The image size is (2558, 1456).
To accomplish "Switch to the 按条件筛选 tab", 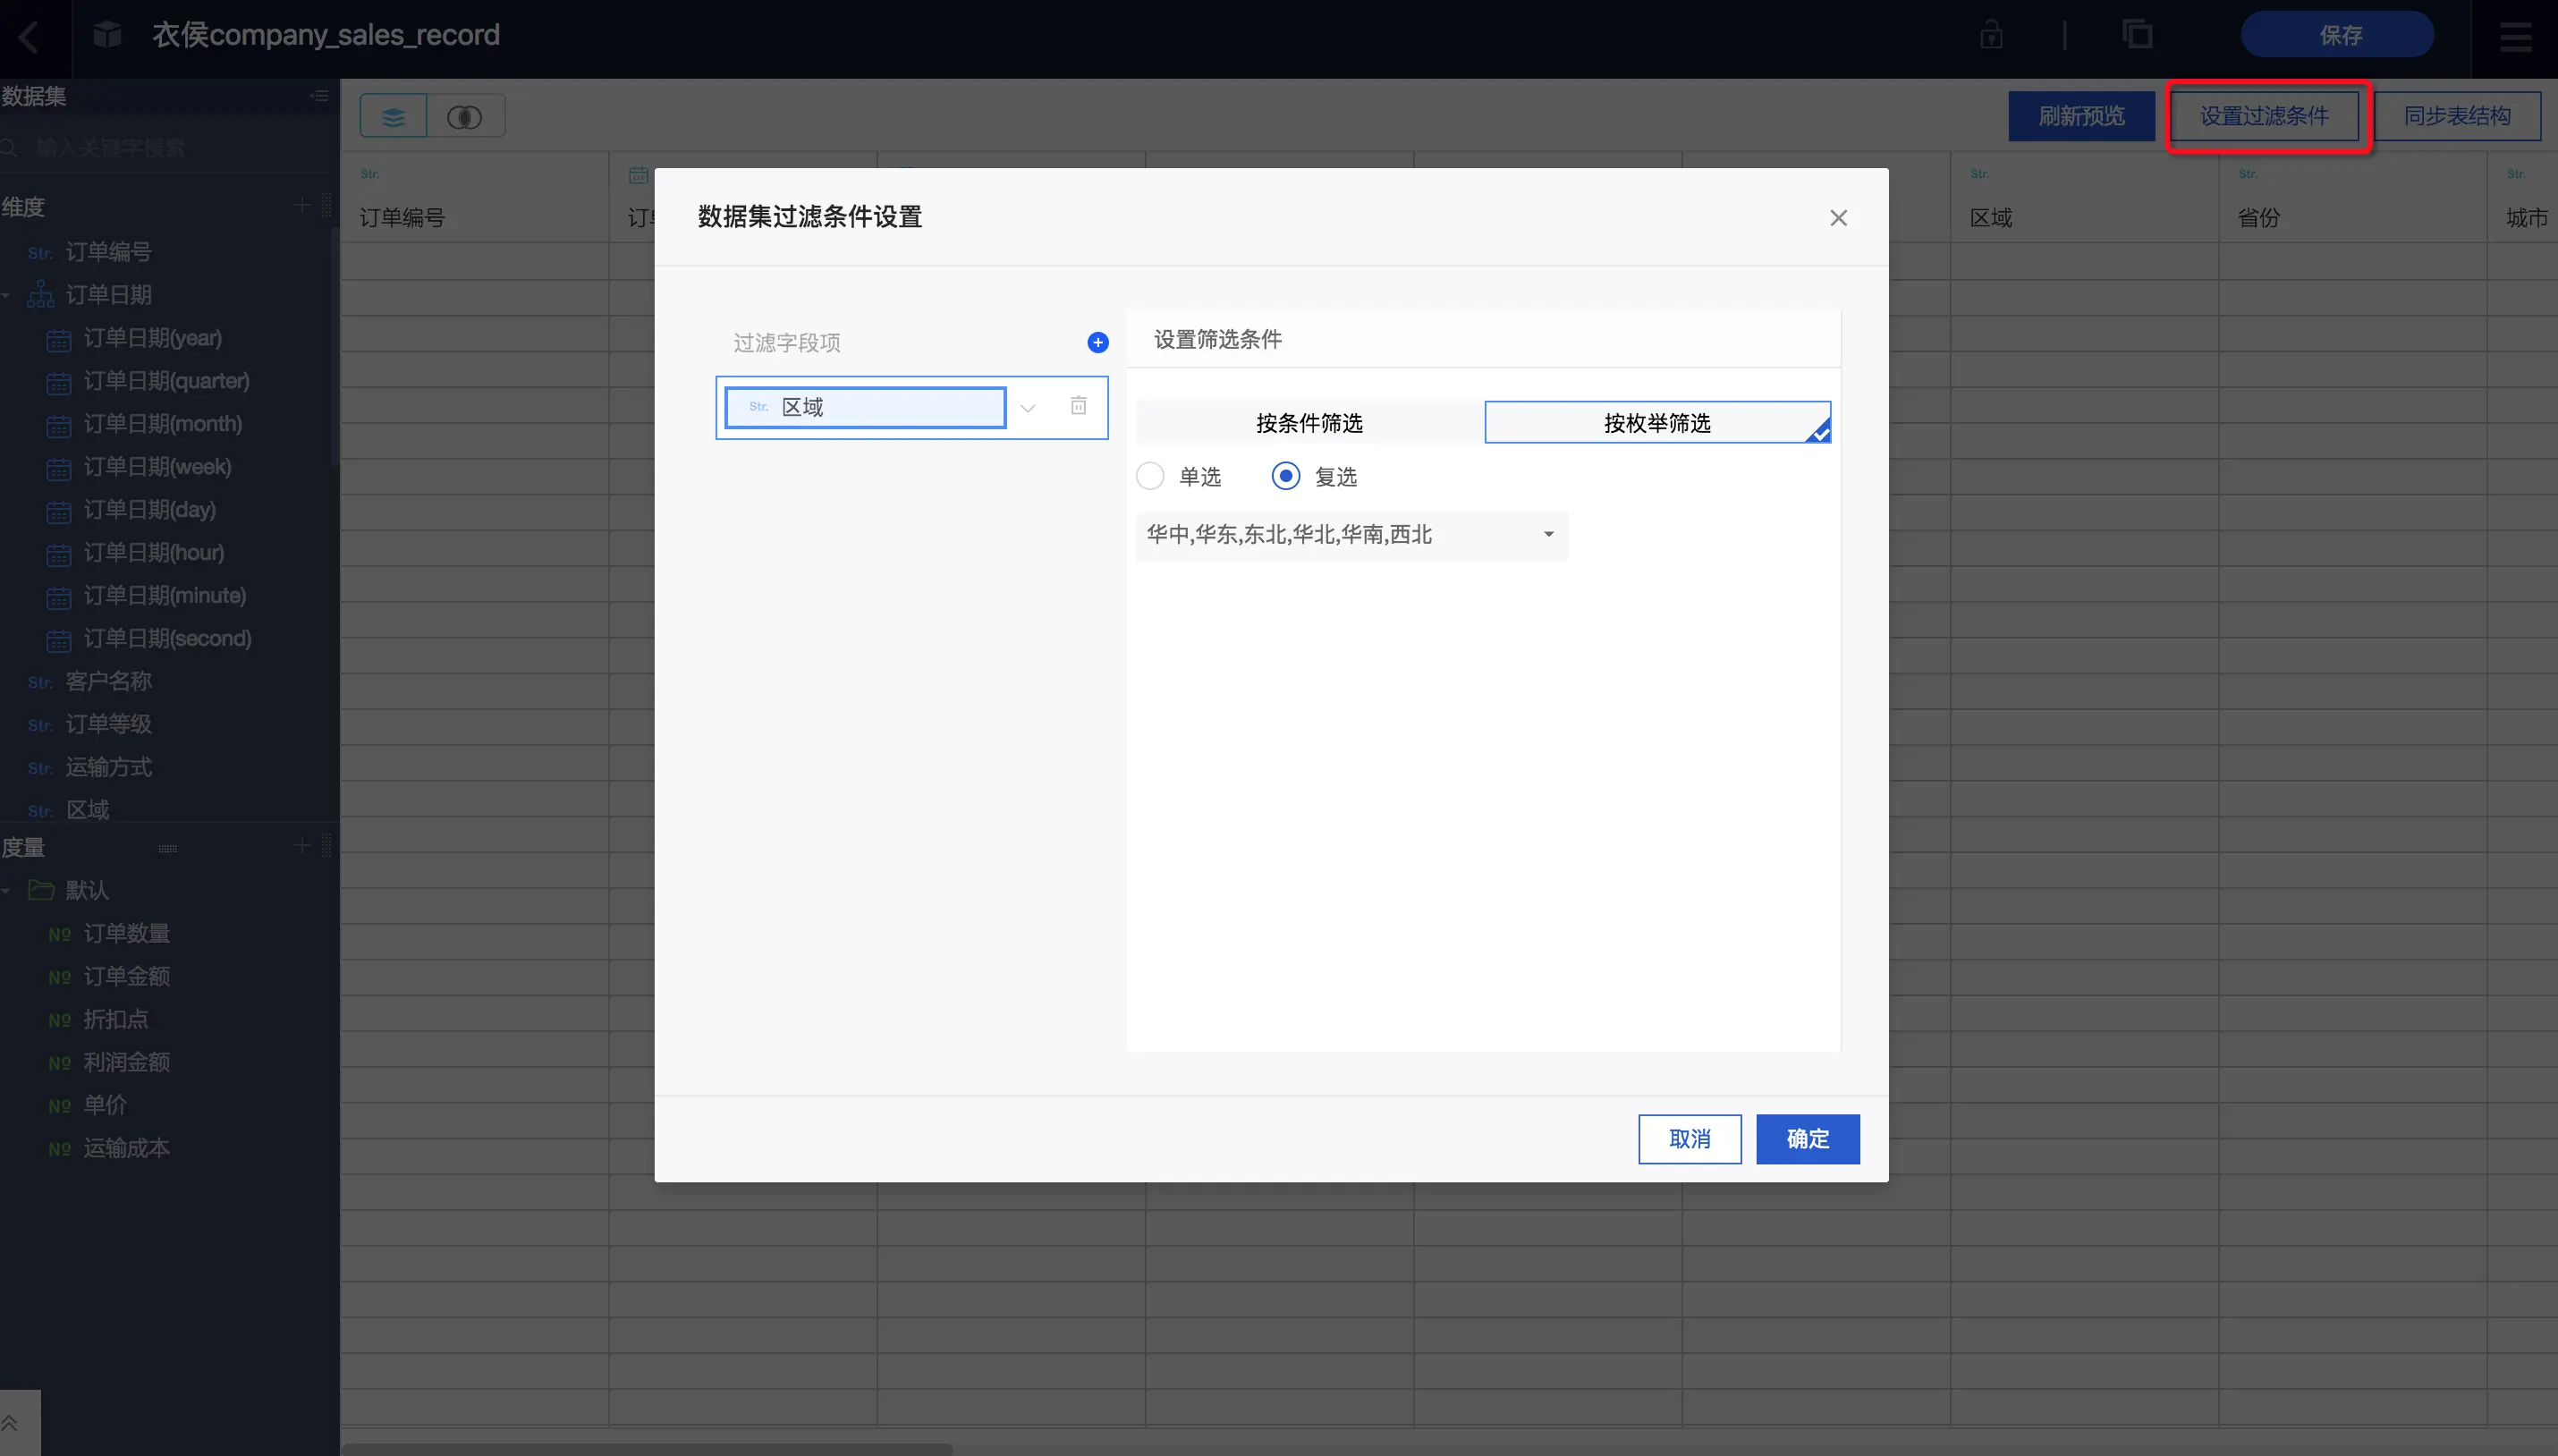I will pos(1308,423).
